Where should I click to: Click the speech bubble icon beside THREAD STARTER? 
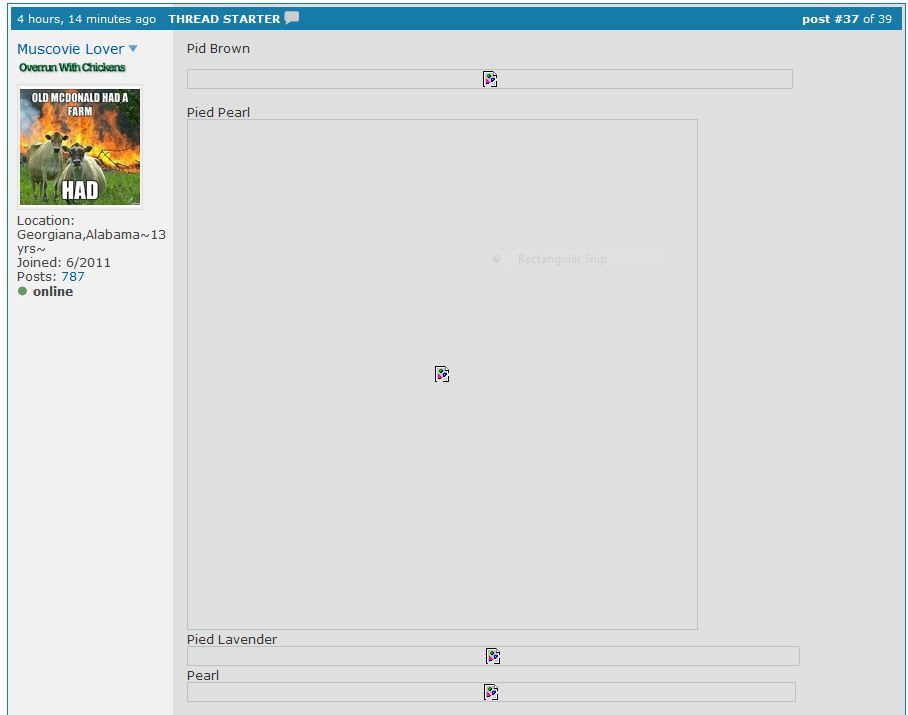[291, 18]
